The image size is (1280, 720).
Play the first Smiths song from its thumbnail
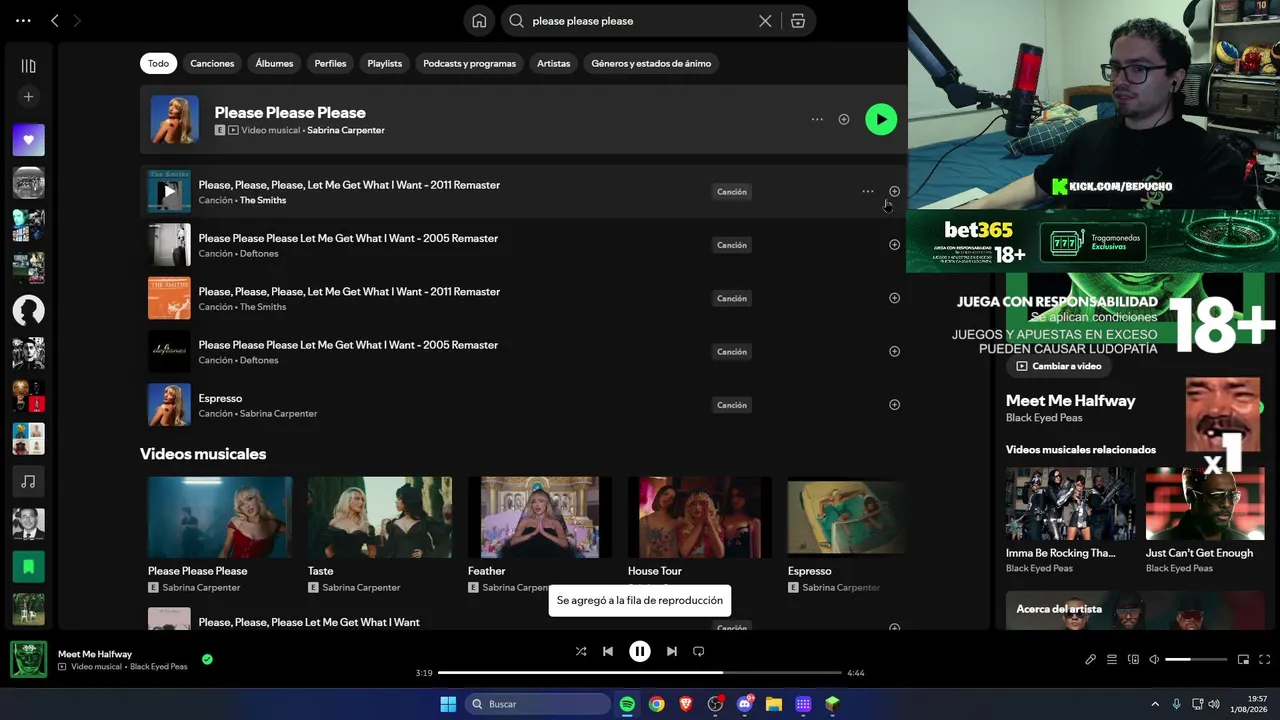click(x=169, y=191)
